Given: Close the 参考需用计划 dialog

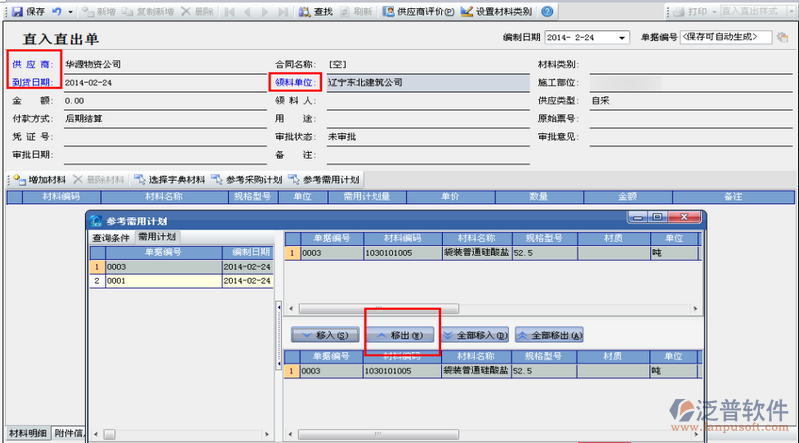Looking at the screenshot, I should [x=684, y=217].
